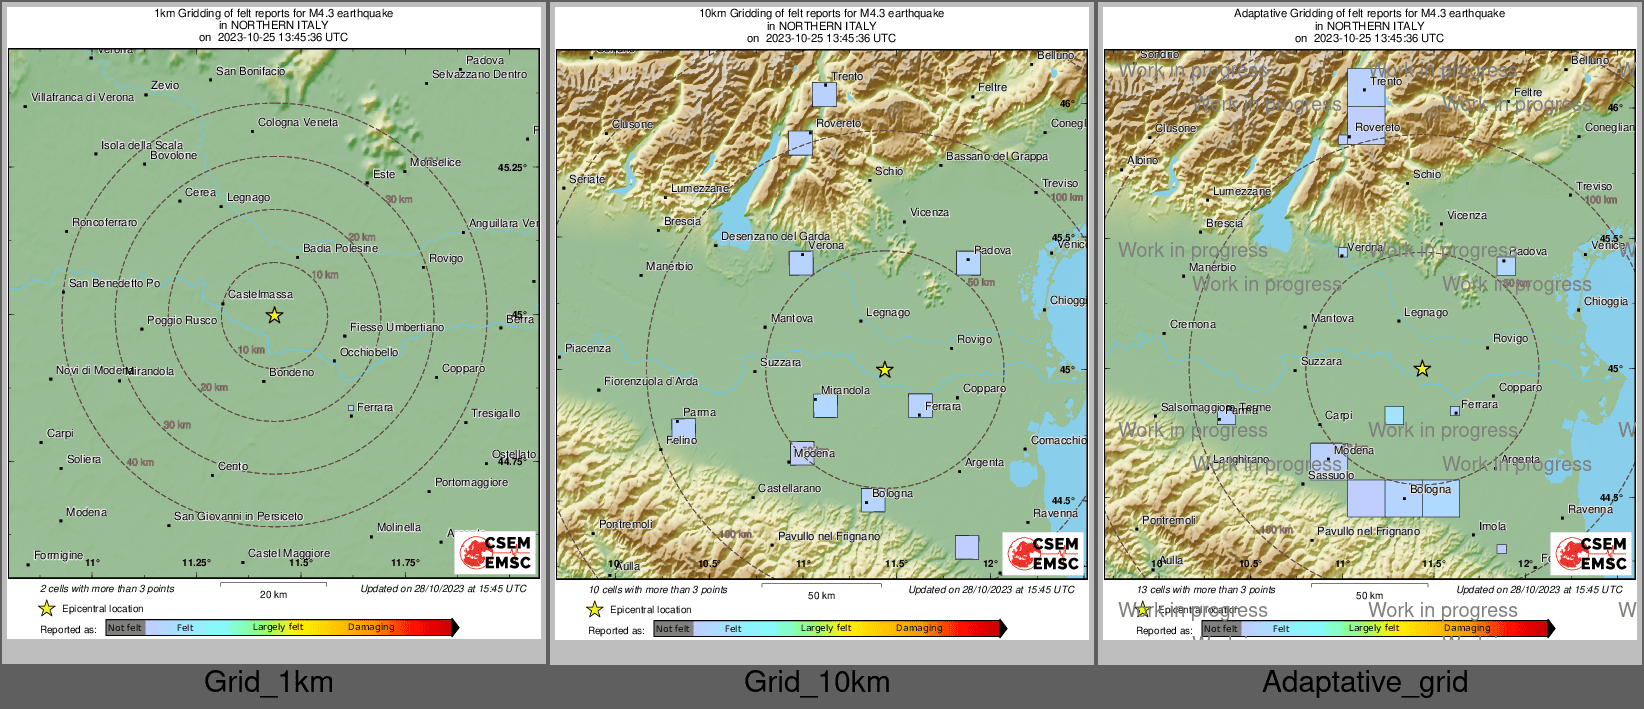Viewport: 1644px width, 709px height.
Task: Click the epicentre star on the 10km map
Action: coord(884,370)
